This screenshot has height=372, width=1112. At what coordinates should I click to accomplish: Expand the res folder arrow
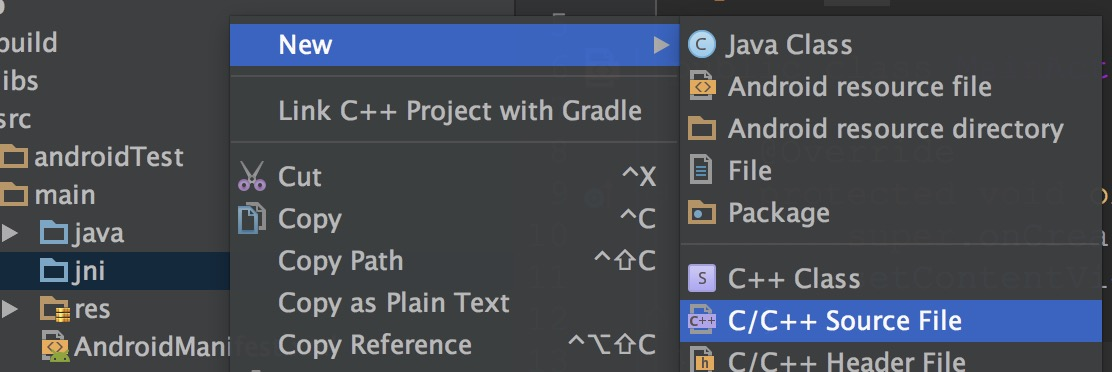pyautogui.click(x=9, y=309)
